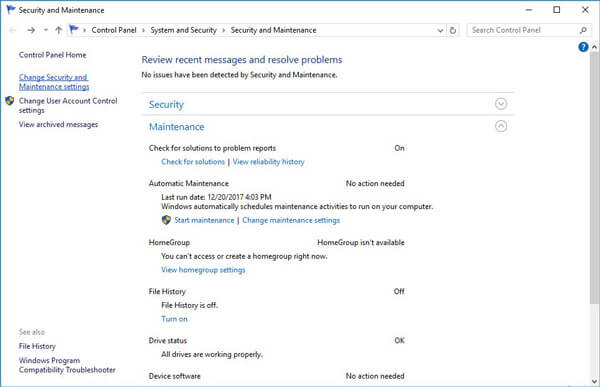Click the search magnifier icon

(x=583, y=30)
